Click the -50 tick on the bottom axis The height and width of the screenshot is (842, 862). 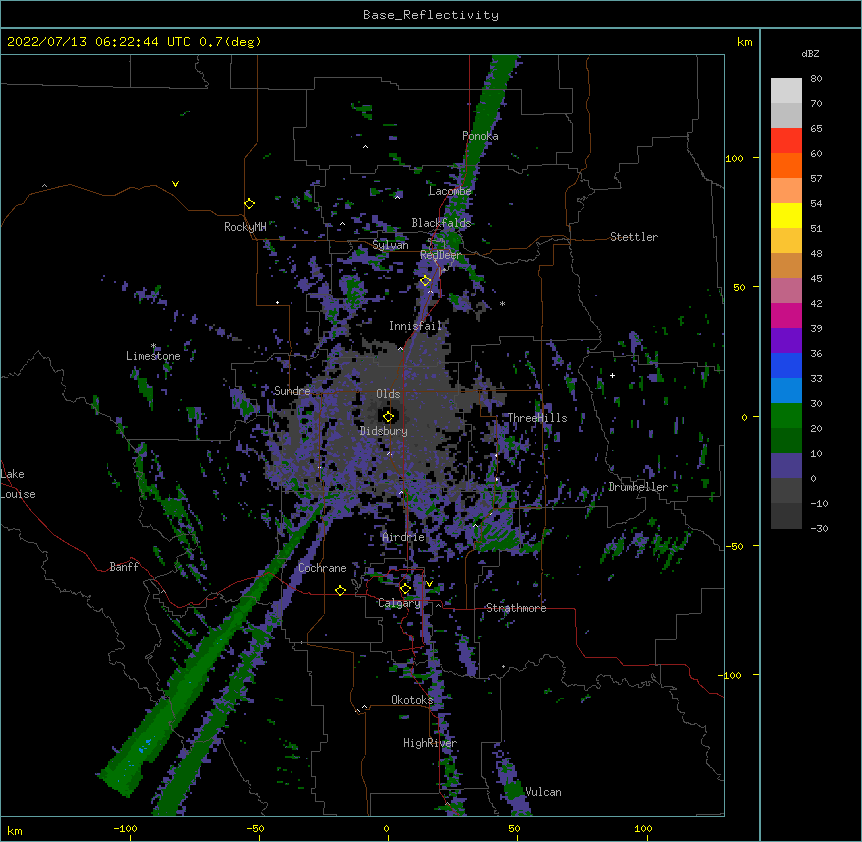pos(255,828)
